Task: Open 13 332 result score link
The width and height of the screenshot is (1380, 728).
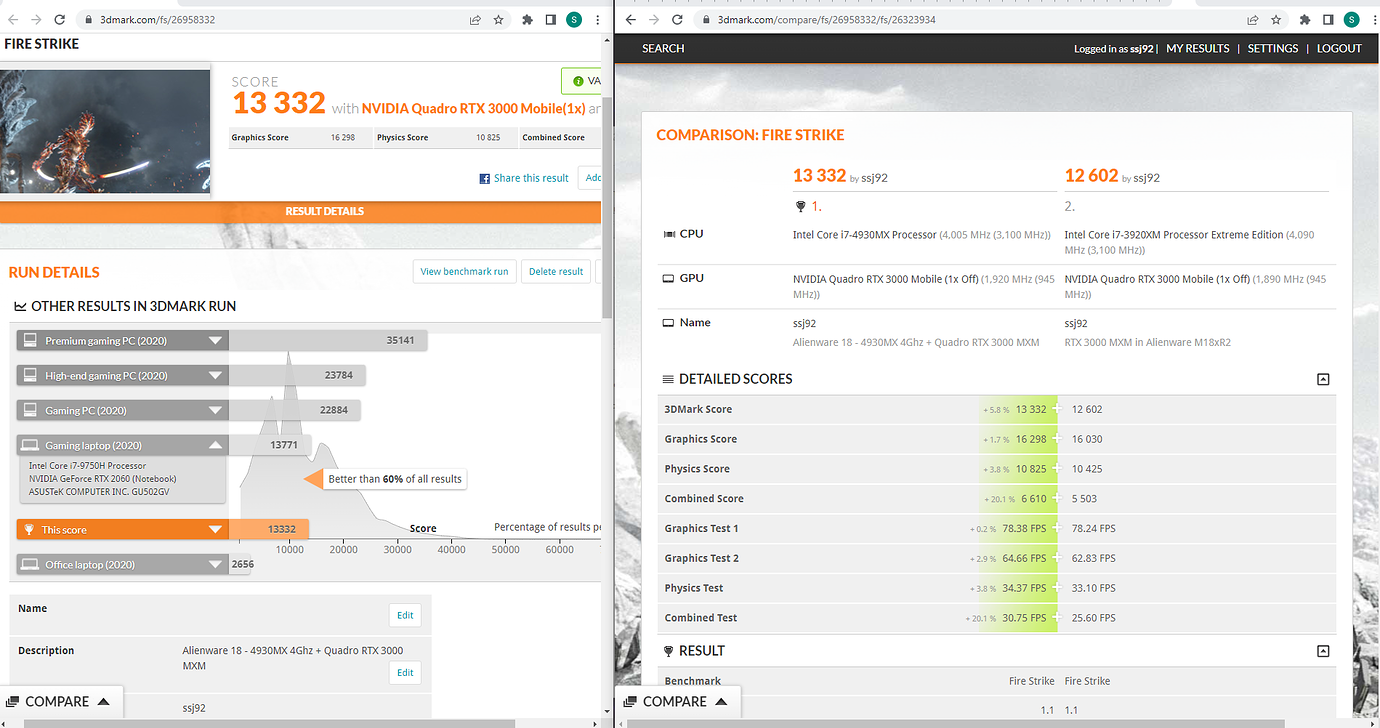Action: point(819,175)
